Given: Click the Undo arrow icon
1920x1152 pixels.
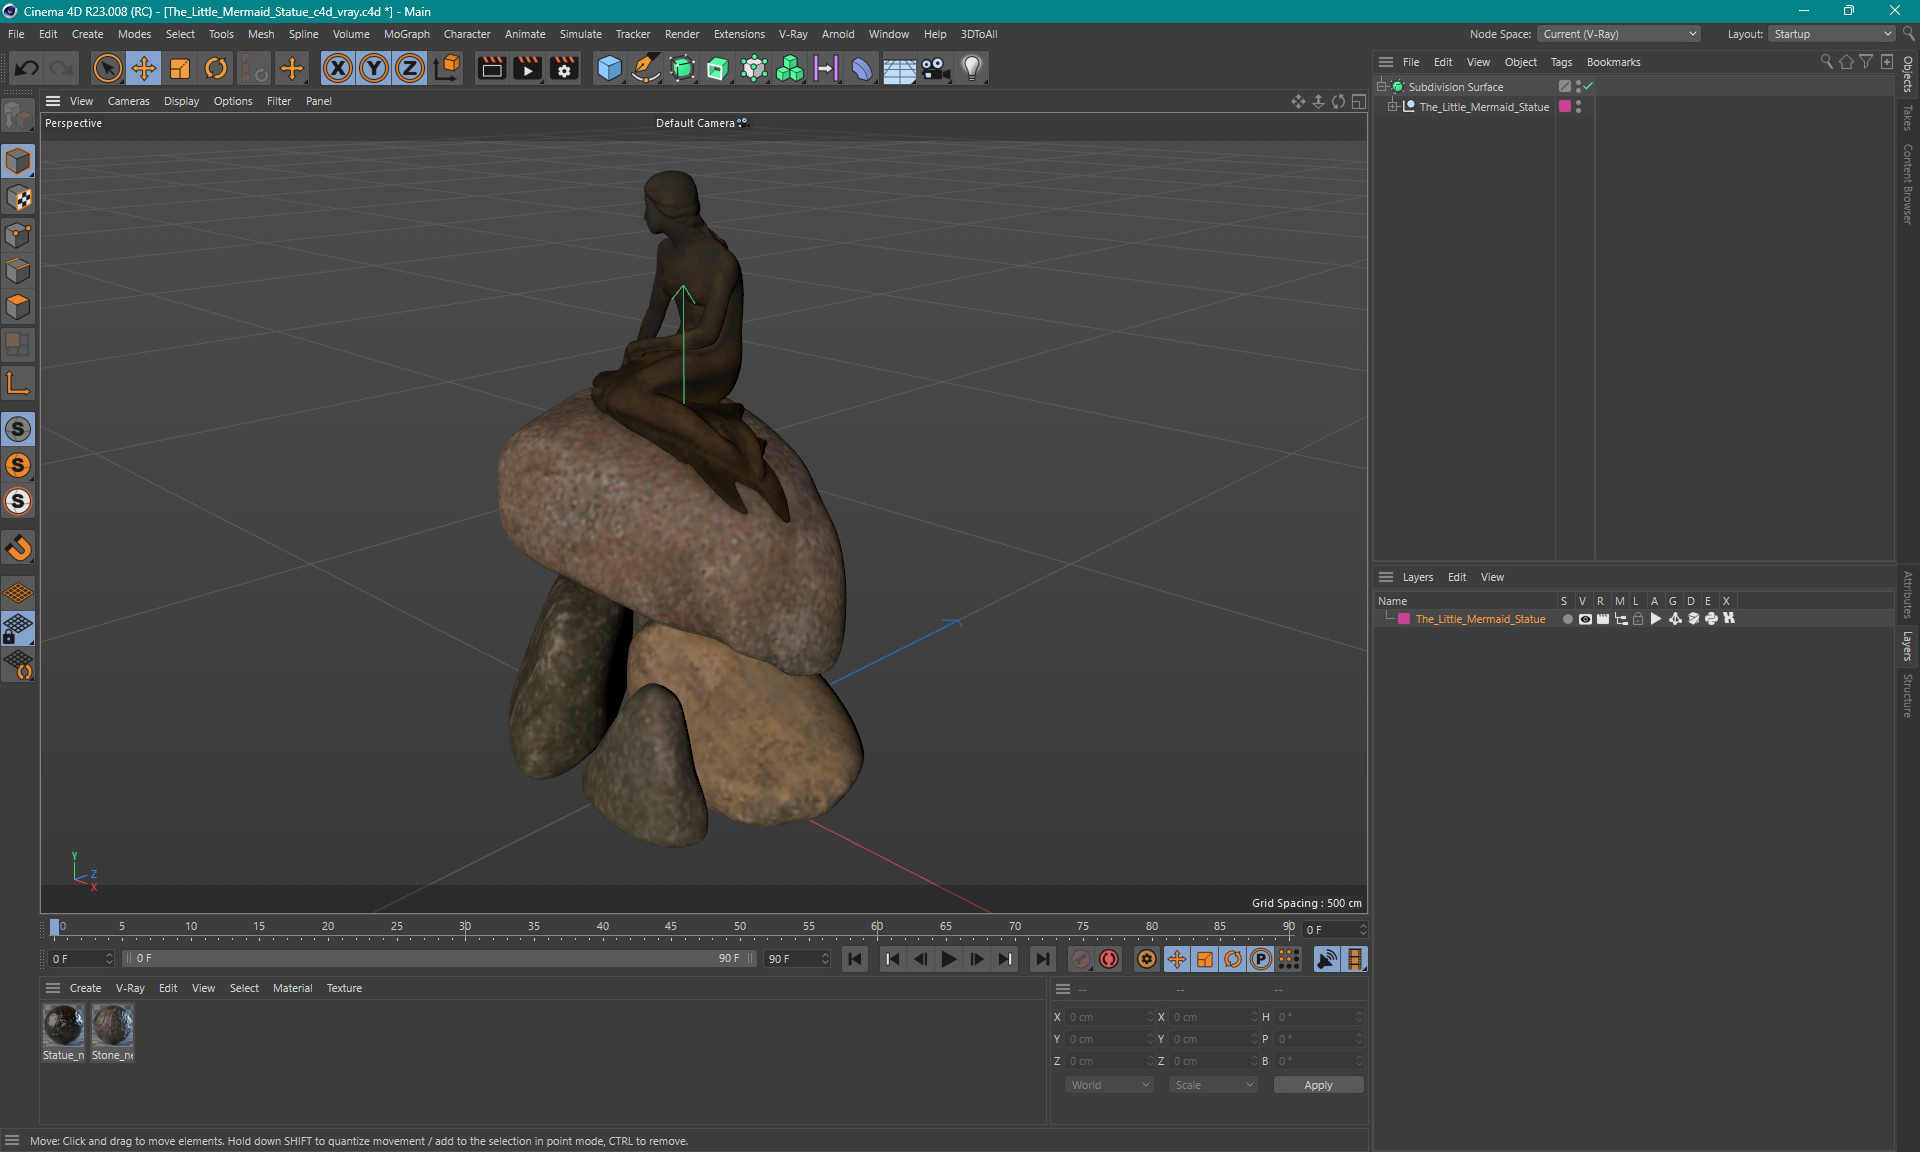Looking at the screenshot, I should pyautogui.click(x=27, y=68).
